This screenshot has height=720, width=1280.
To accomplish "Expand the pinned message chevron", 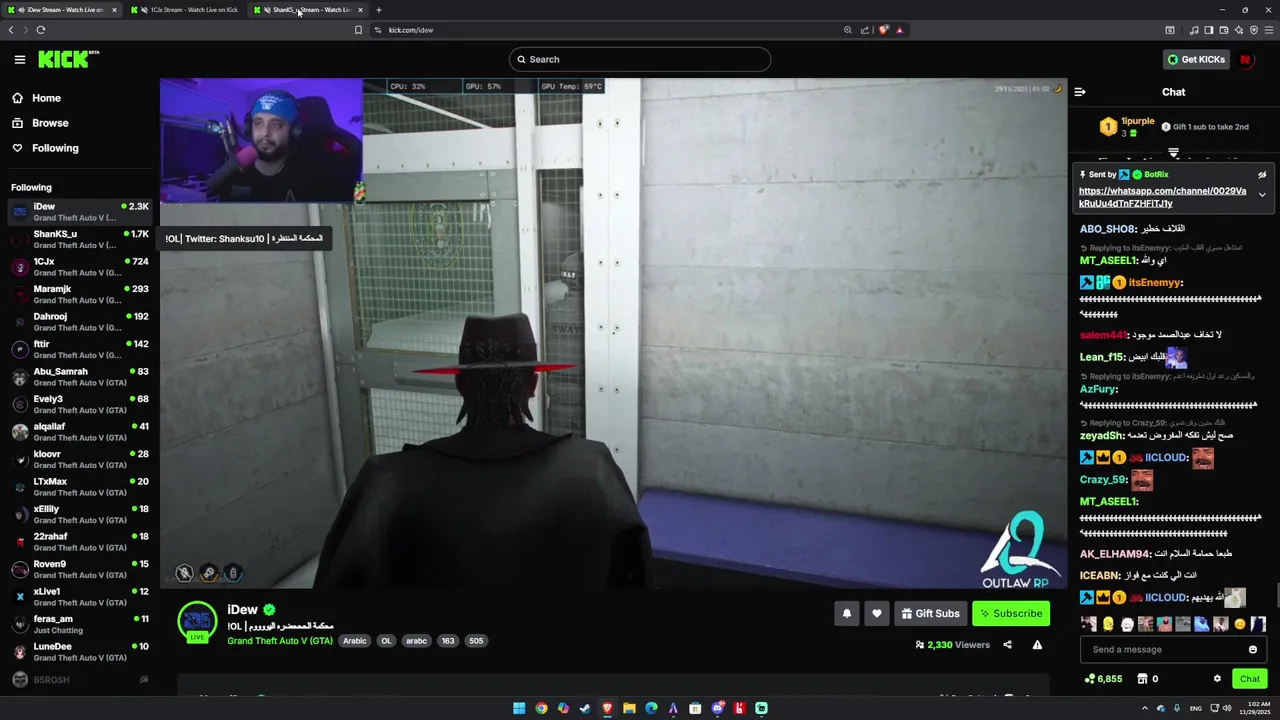I will point(1262,195).
